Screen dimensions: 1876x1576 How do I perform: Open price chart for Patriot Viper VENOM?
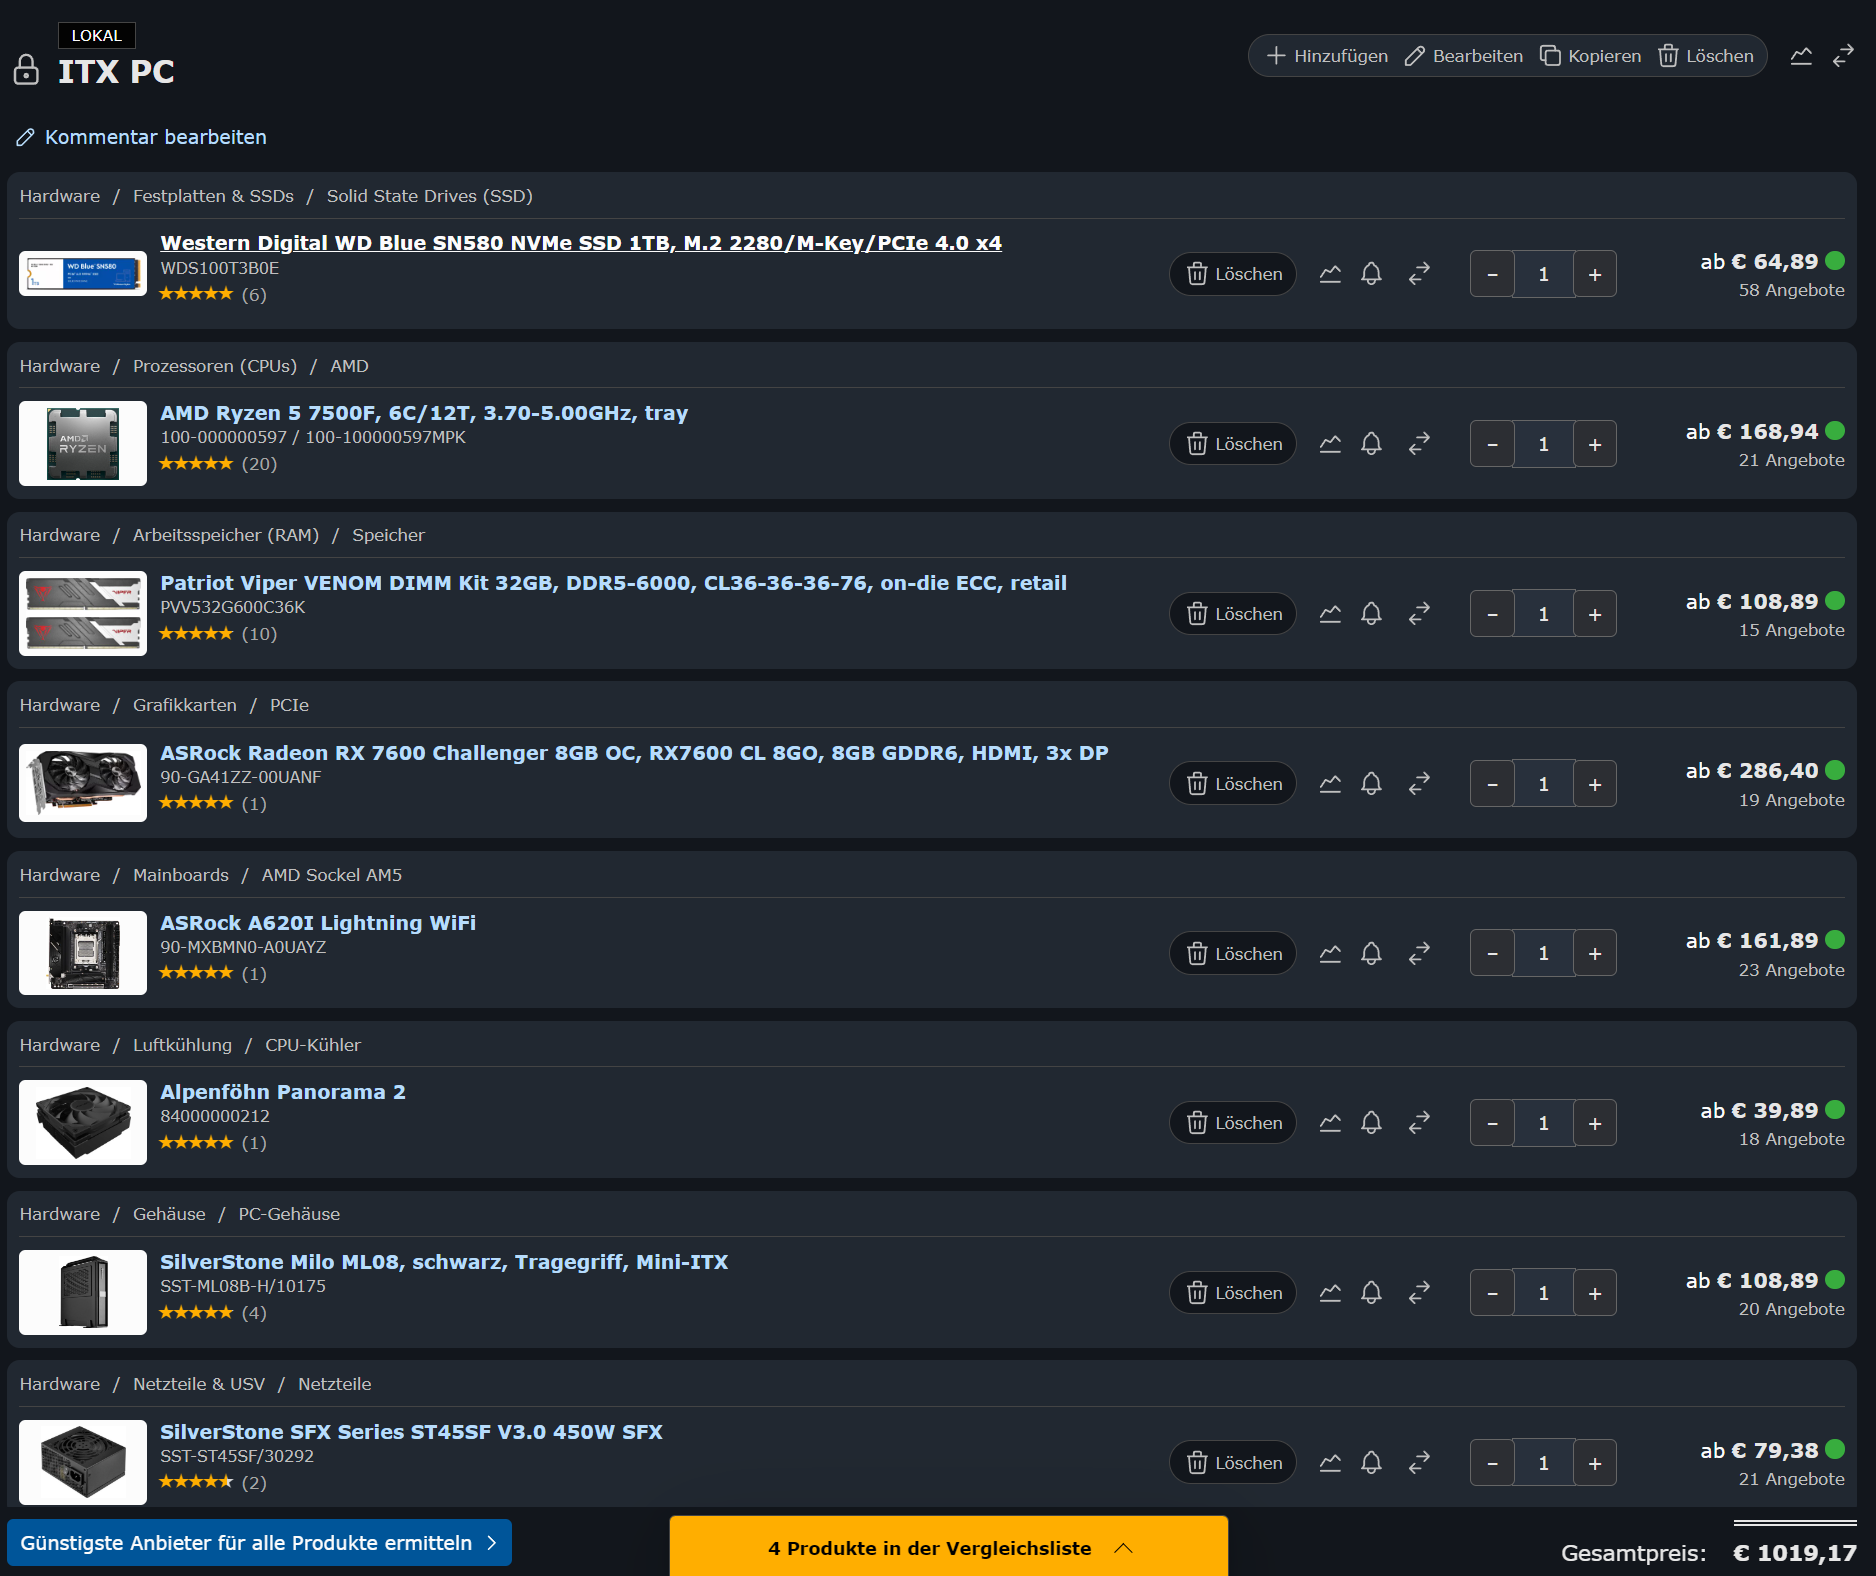(1329, 614)
